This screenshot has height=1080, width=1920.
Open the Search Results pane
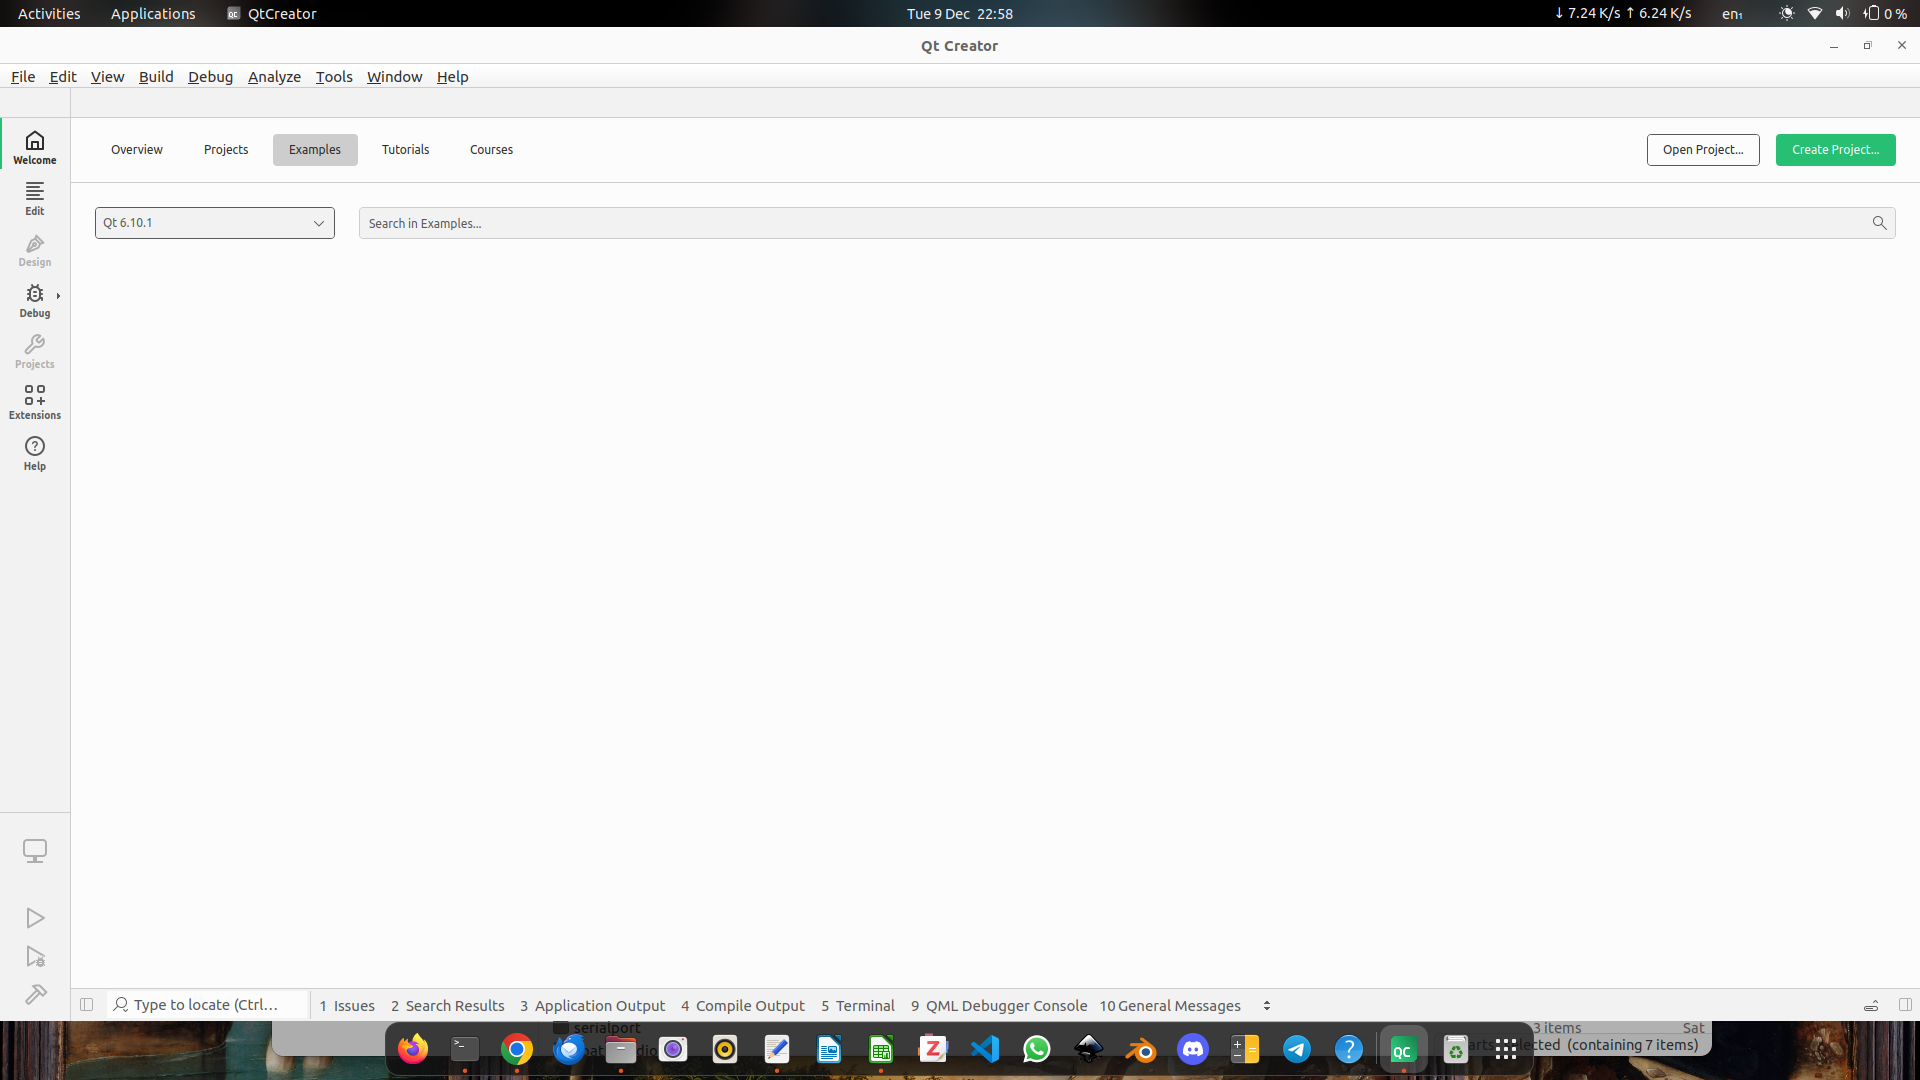point(447,1006)
